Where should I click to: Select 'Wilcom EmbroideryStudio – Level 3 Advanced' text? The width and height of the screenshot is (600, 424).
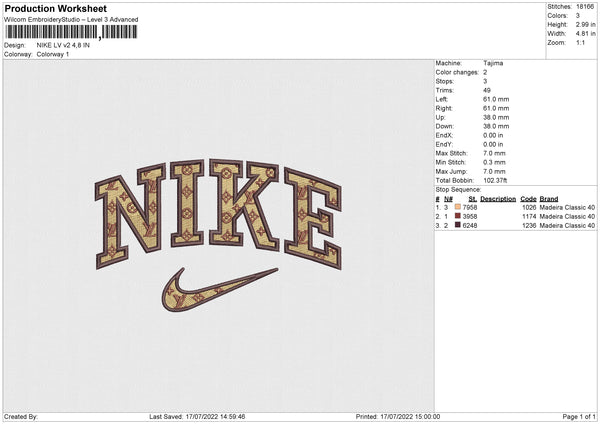click(71, 20)
